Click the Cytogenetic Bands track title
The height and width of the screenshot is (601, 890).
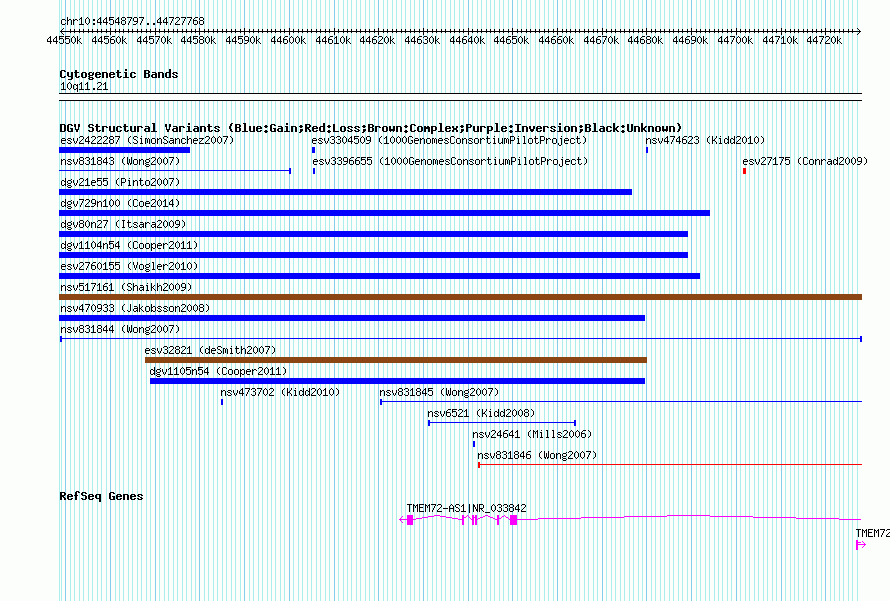[119, 74]
